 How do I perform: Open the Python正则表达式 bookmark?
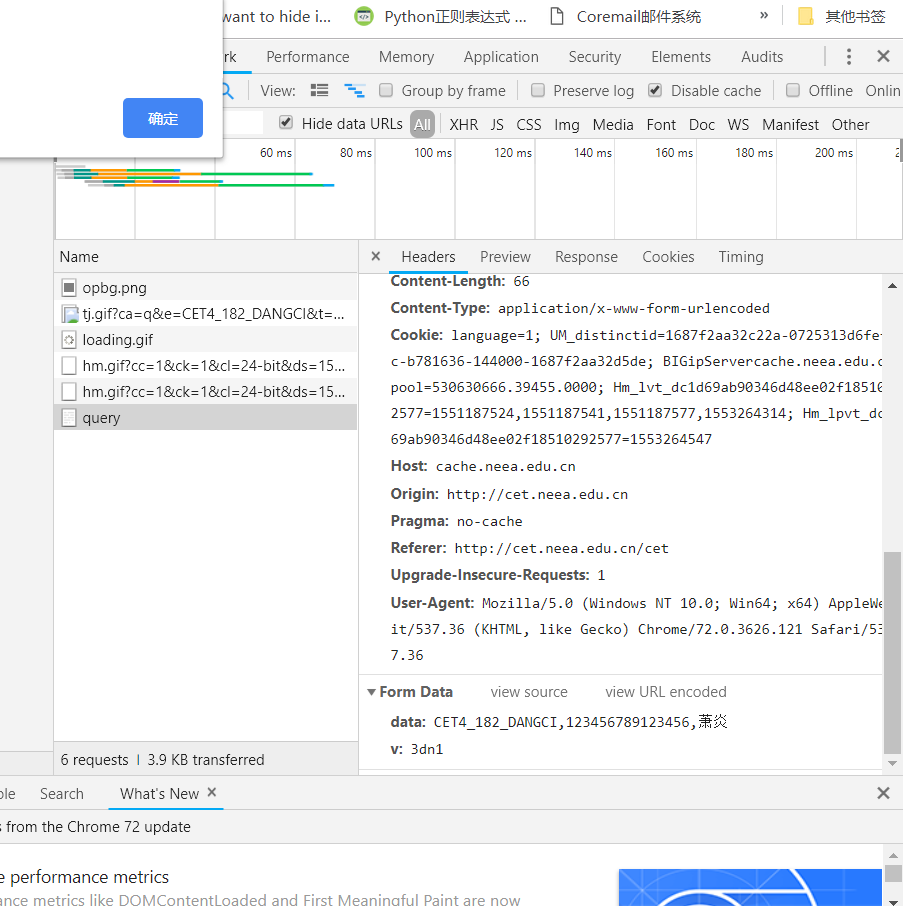click(440, 16)
